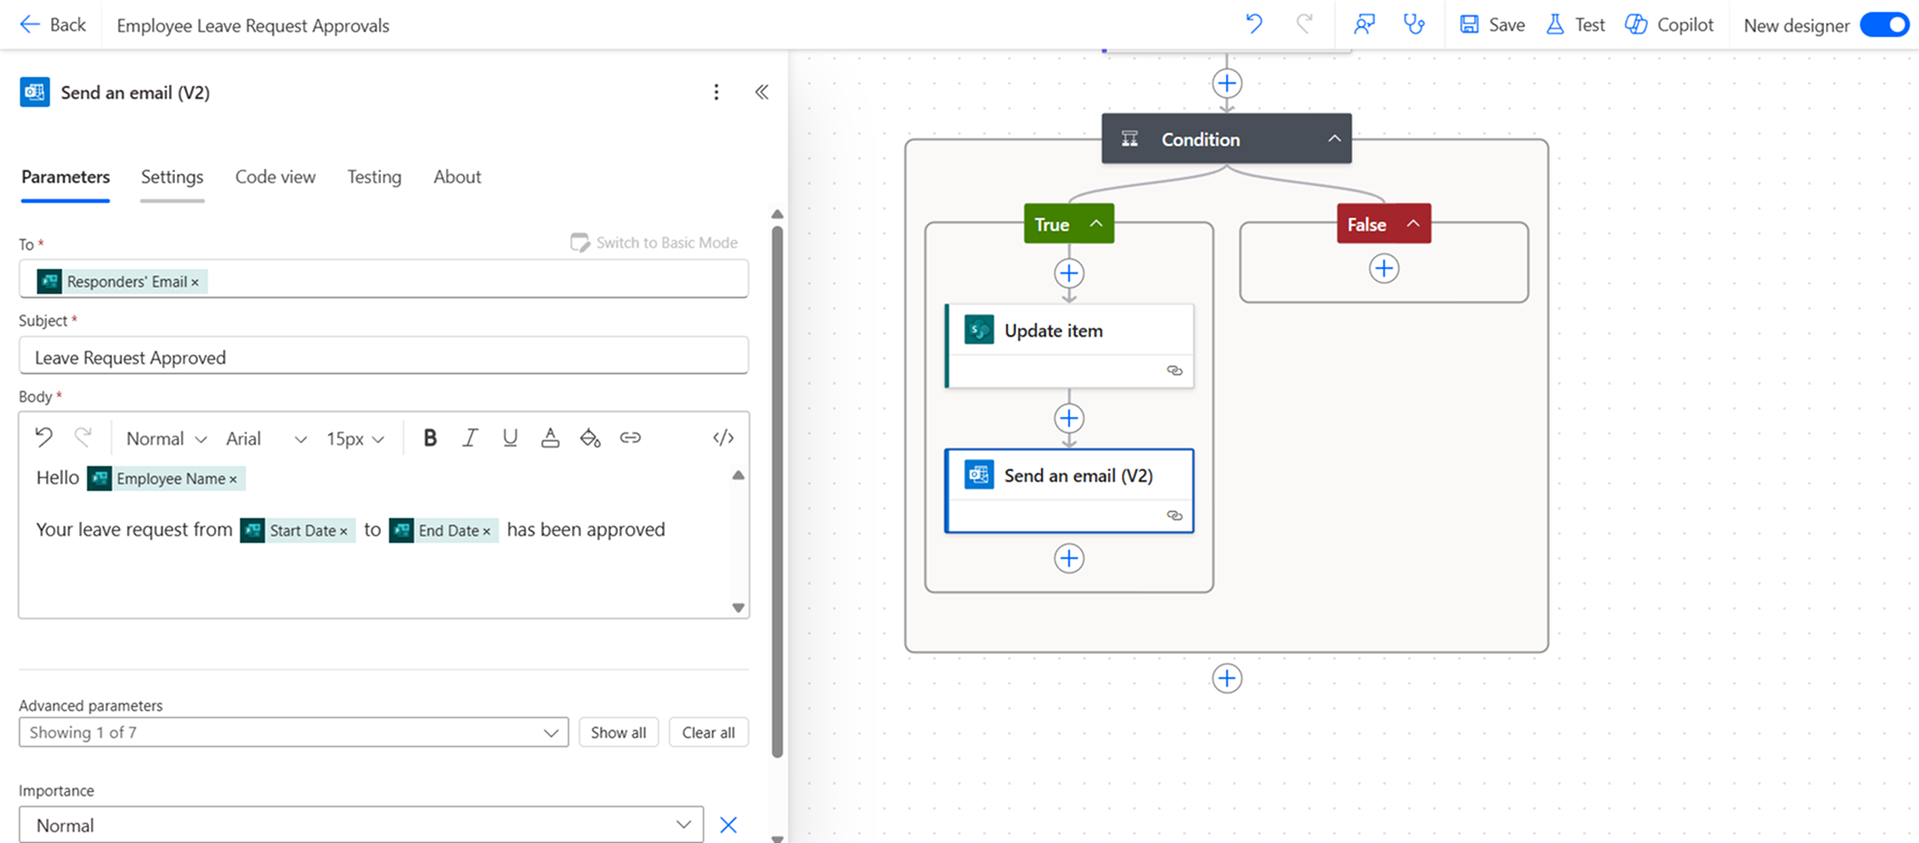
Task: Open the Flow checker stethoscope icon
Action: [1413, 24]
